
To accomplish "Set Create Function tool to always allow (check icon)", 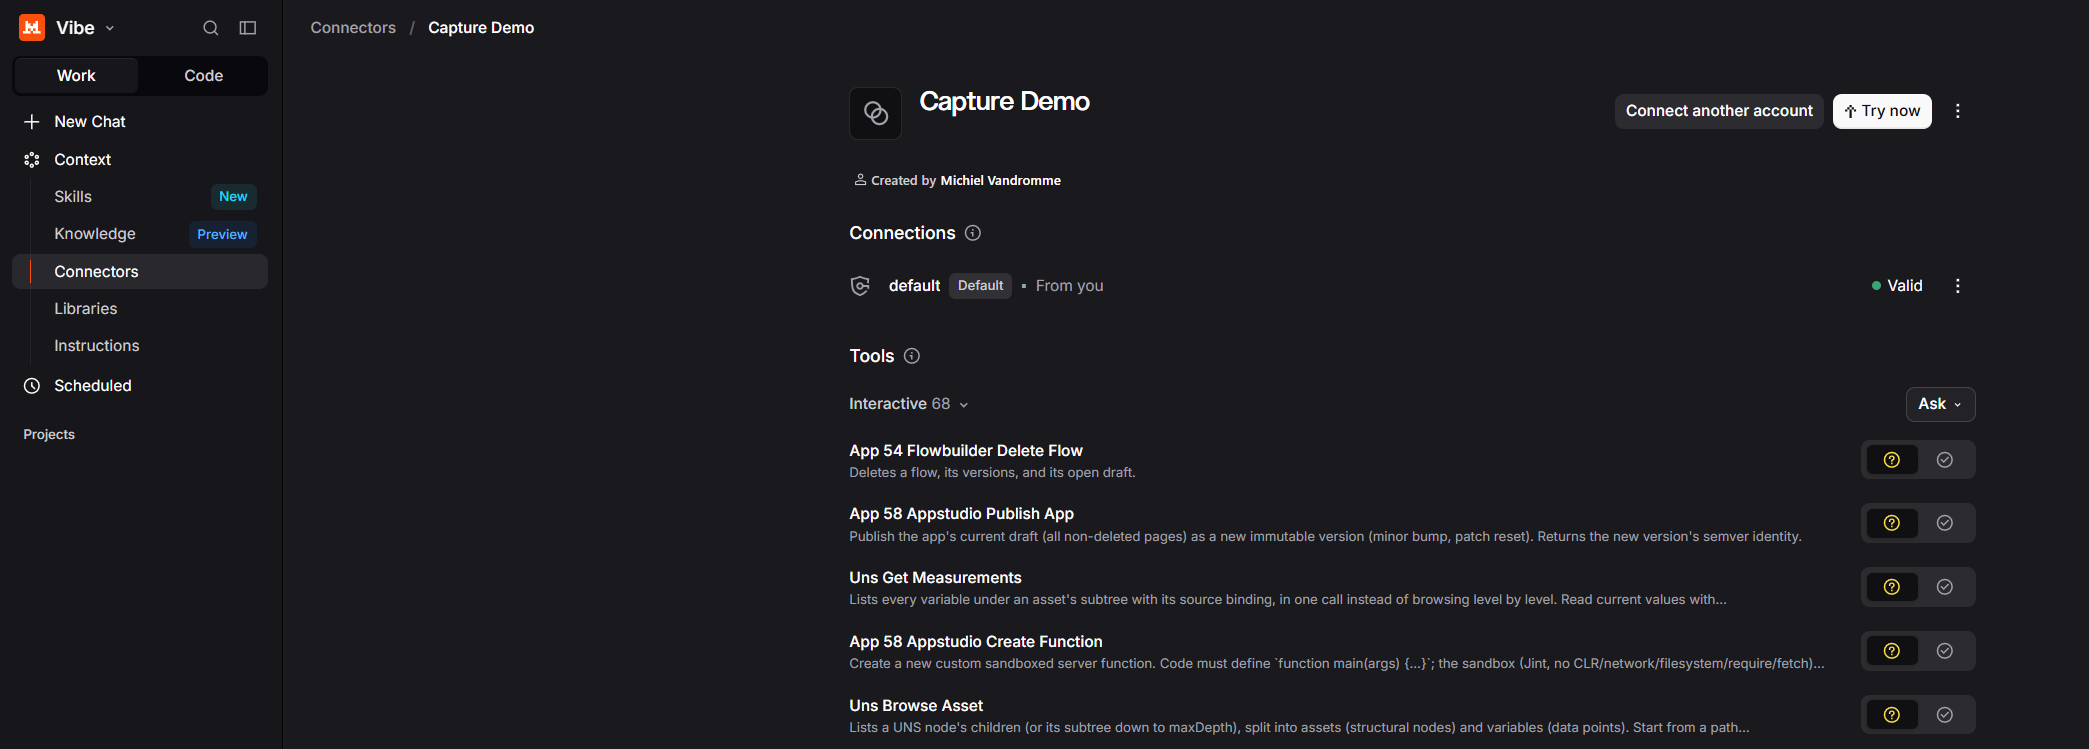I will (1945, 651).
